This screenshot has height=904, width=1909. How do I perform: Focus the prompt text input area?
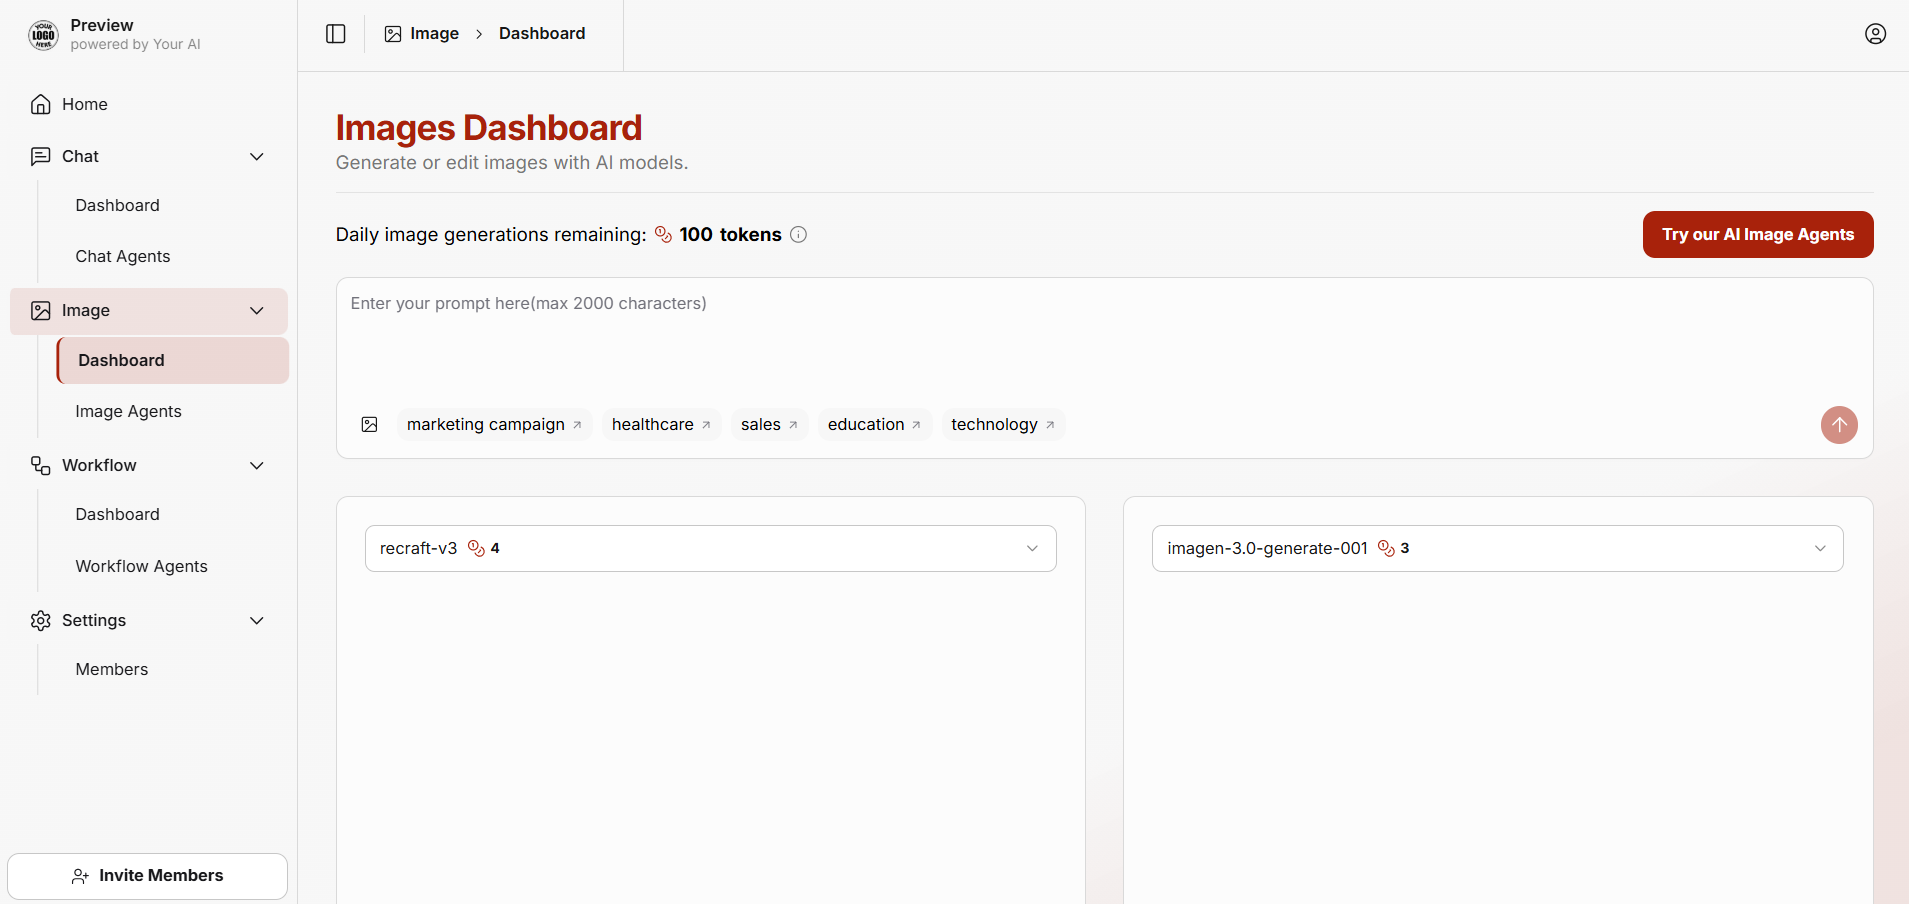point(1104,340)
